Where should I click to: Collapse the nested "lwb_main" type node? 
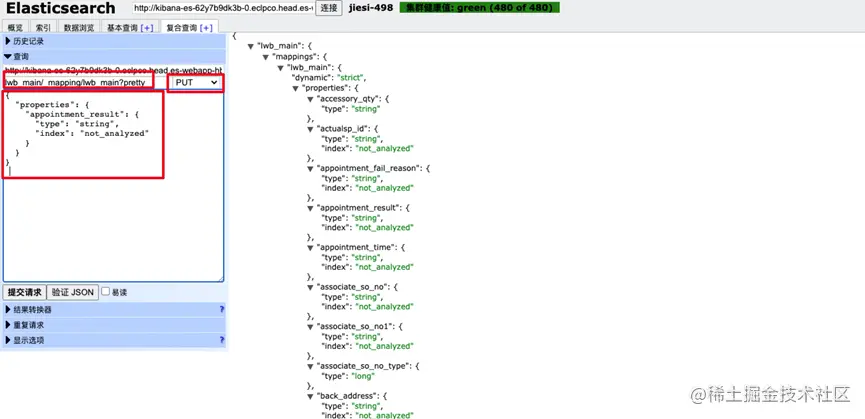coord(281,67)
